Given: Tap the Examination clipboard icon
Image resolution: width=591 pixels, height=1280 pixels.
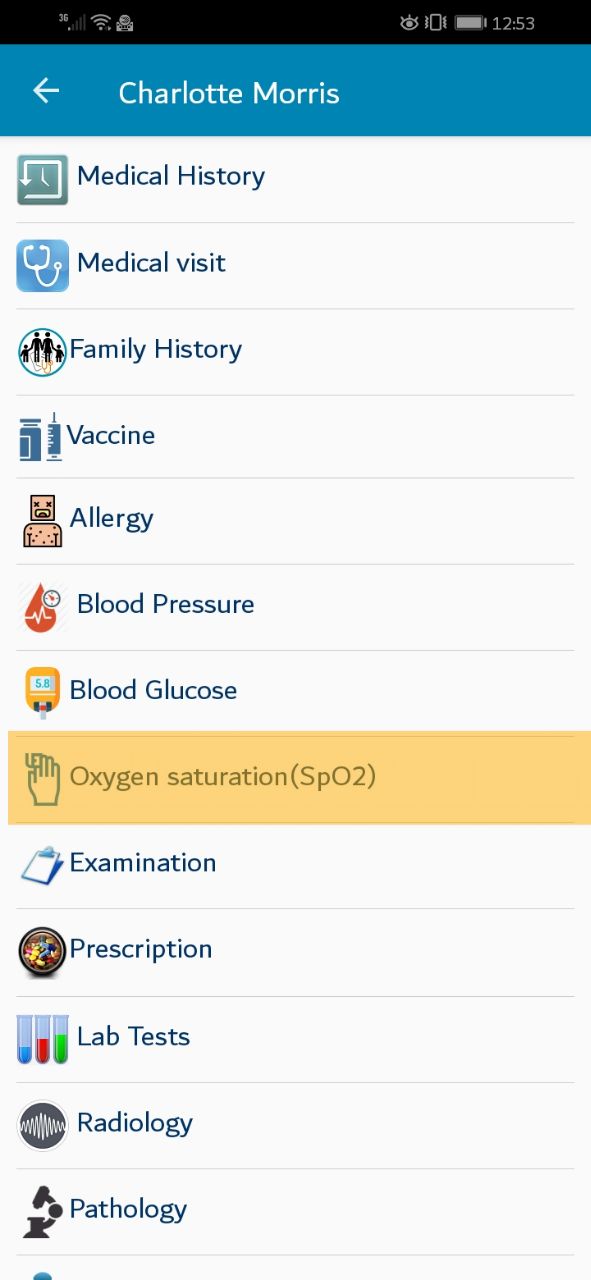Looking at the screenshot, I should click(x=42, y=865).
